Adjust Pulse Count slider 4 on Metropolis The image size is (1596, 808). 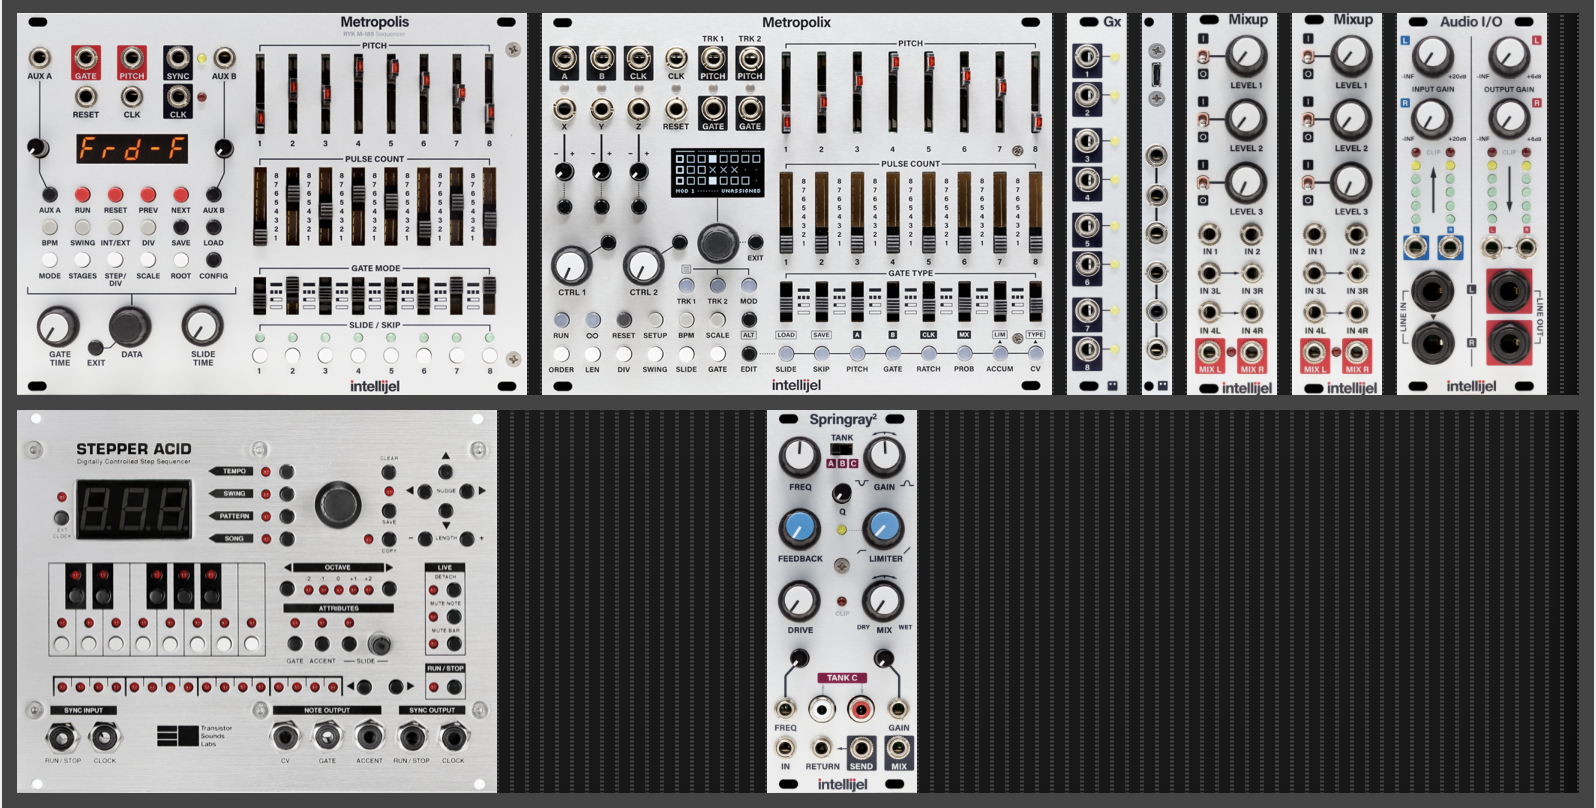point(358,205)
